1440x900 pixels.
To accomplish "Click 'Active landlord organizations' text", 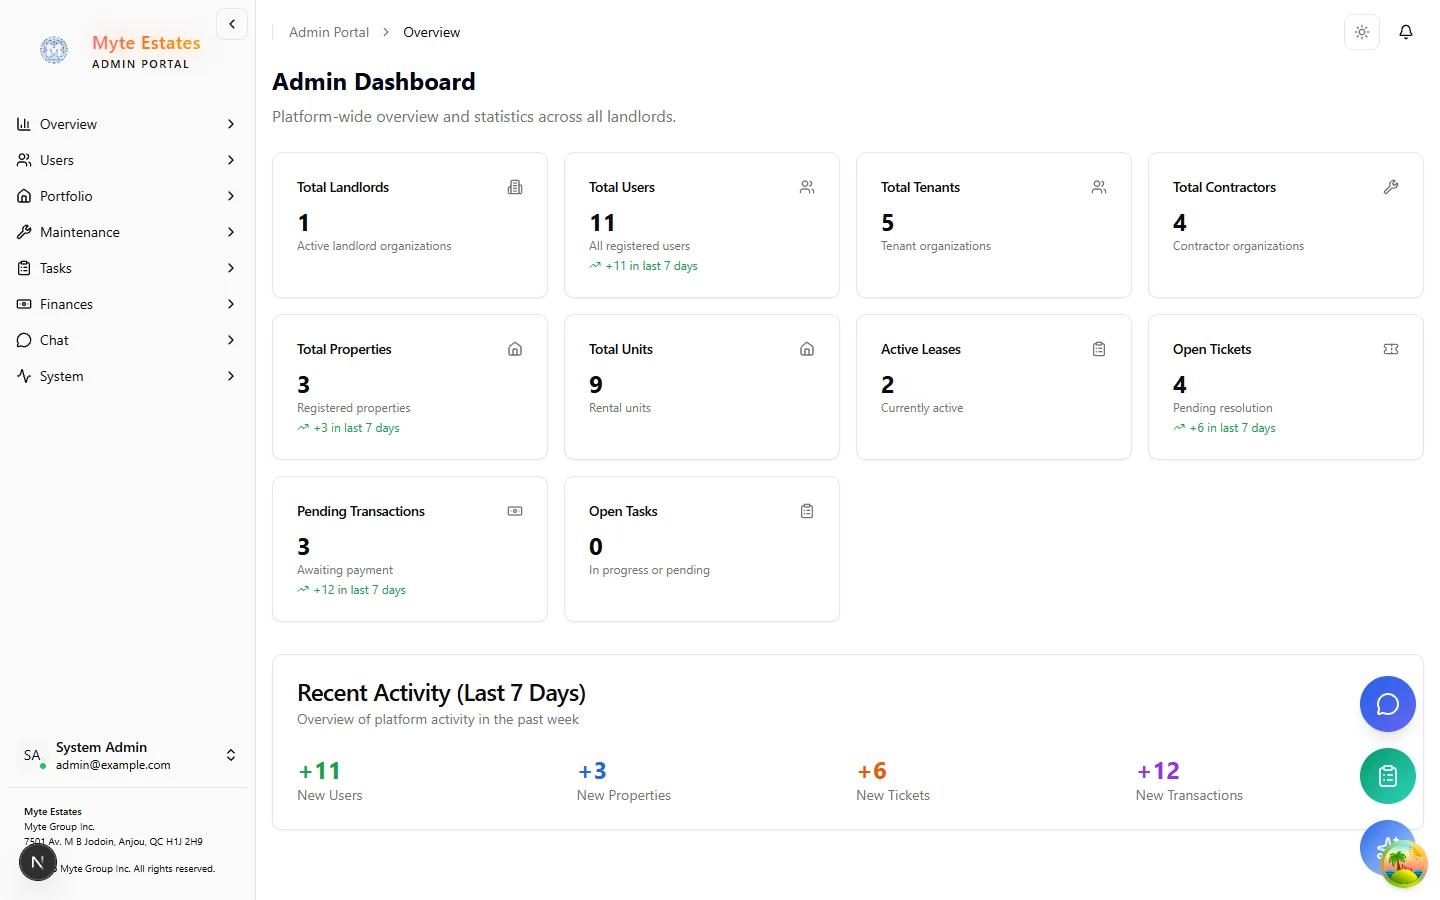I will pyautogui.click(x=374, y=246).
